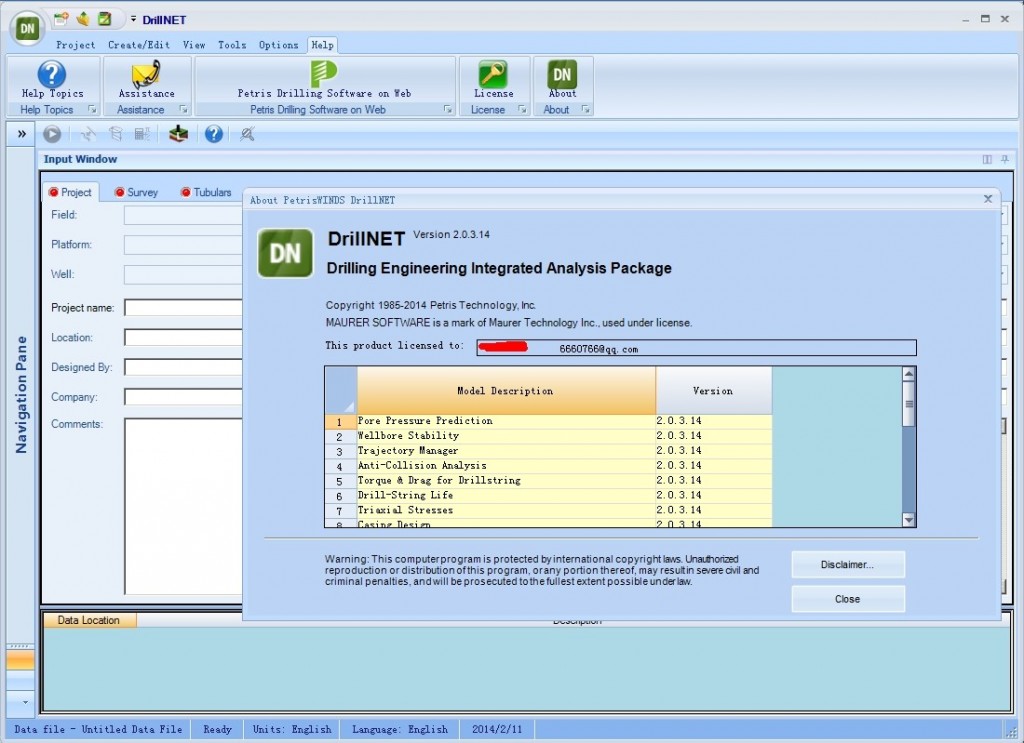Switch to the Project tab

(x=71, y=191)
